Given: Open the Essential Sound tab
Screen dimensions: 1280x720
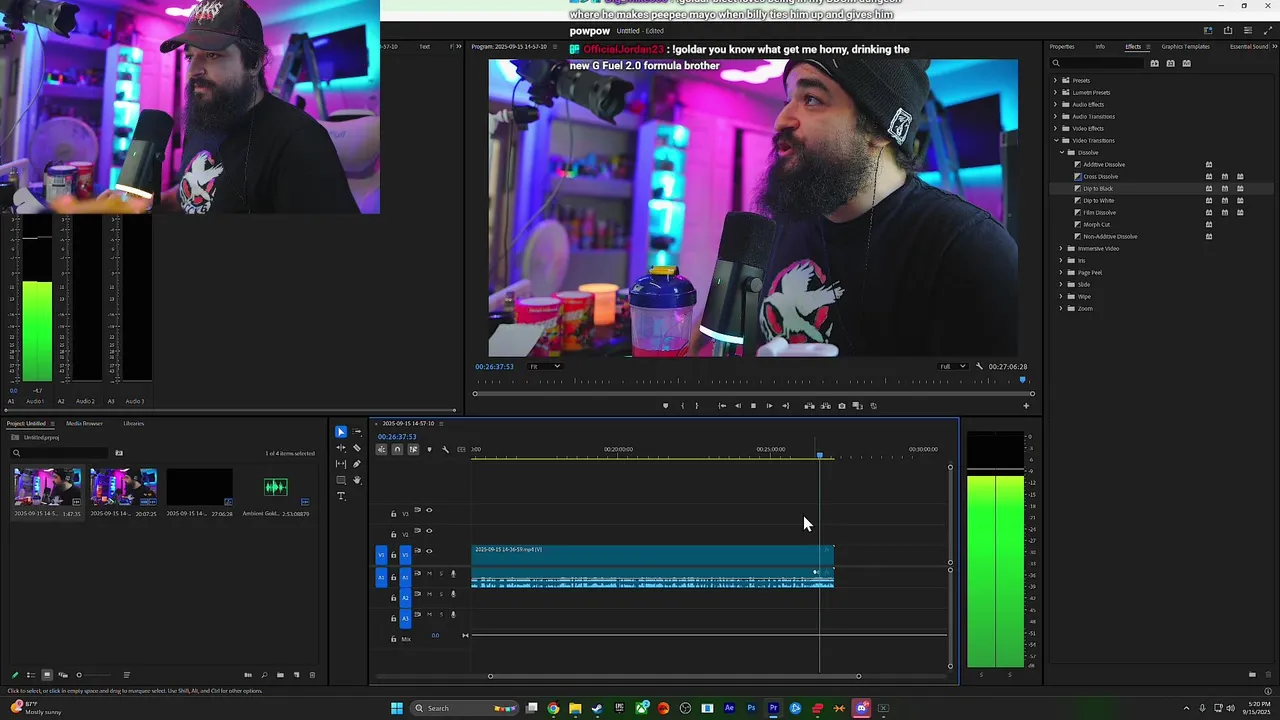Looking at the screenshot, I should click(1249, 47).
